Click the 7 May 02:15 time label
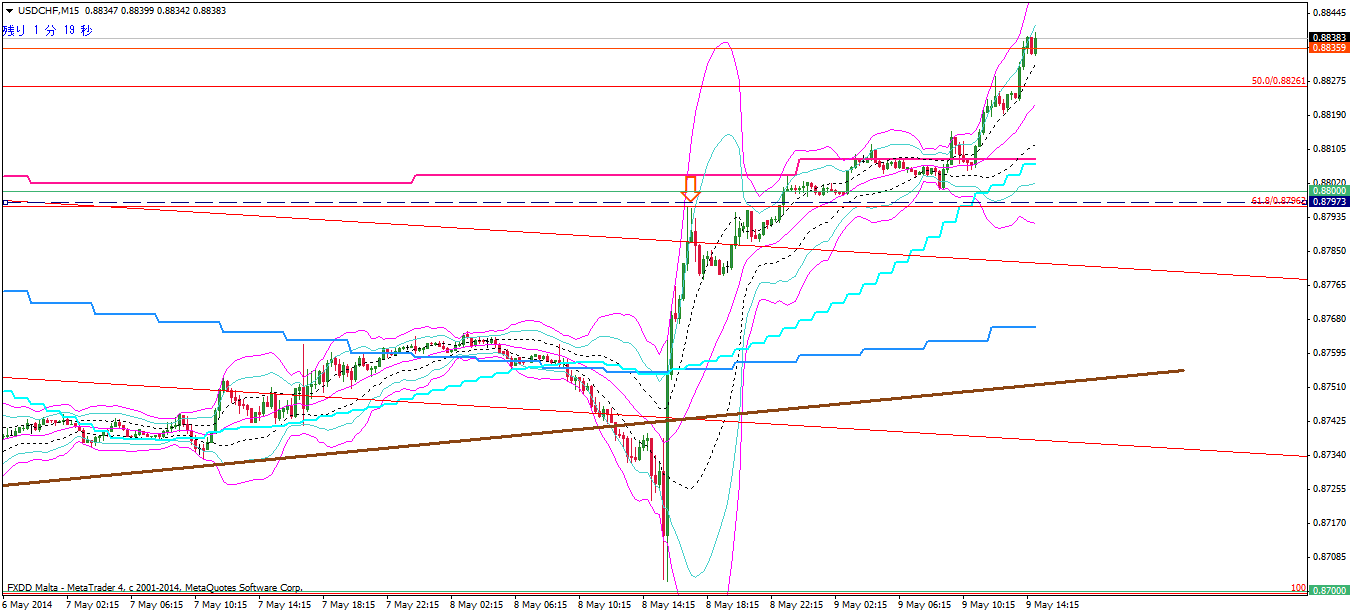Image resolution: width=1350 pixels, height=613 pixels. click(x=92, y=605)
